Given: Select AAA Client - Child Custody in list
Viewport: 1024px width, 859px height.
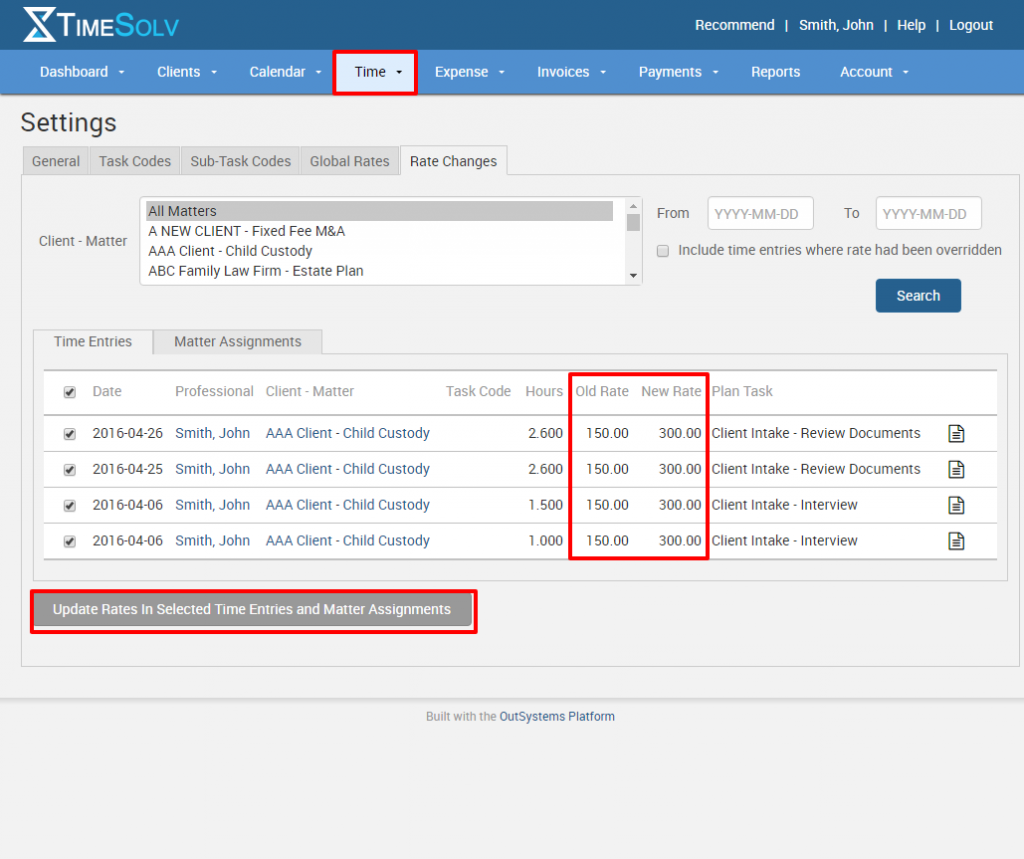Looking at the screenshot, I should (230, 251).
